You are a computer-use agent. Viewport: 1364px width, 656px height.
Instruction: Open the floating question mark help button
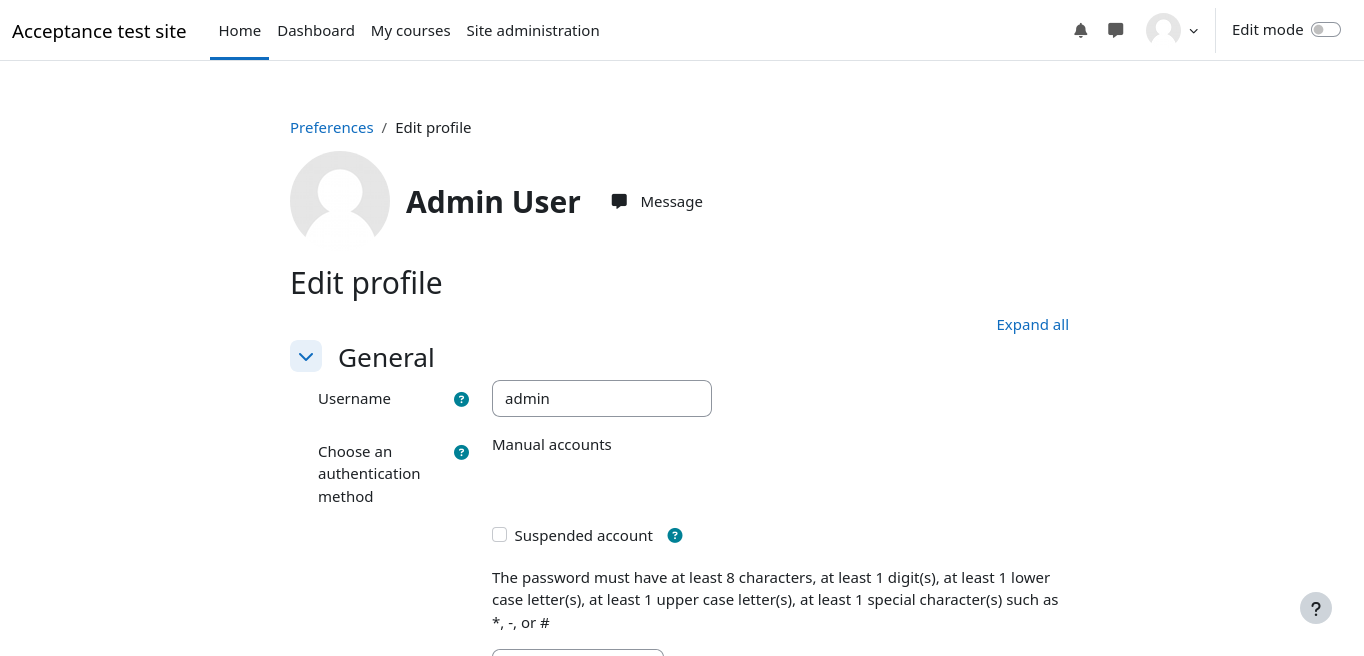click(x=1316, y=608)
